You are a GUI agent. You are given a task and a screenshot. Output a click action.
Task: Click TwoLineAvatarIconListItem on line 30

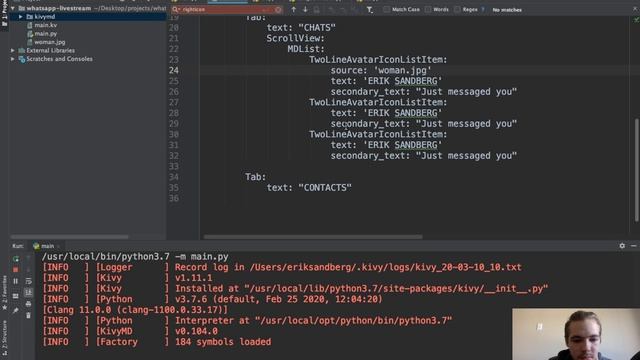pos(378,134)
